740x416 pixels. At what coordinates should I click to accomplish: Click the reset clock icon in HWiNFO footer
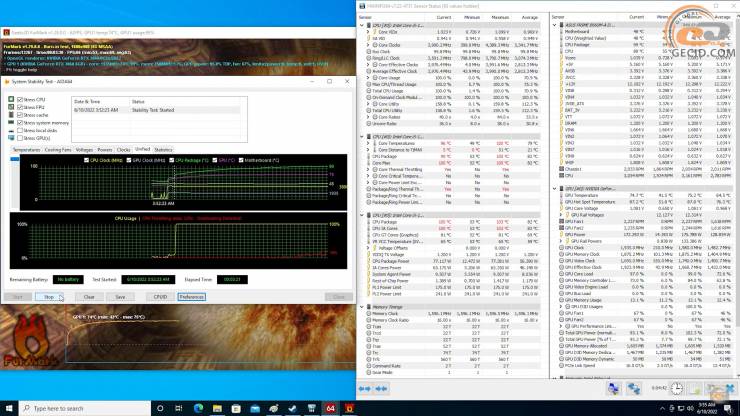click(x=677, y=389)
